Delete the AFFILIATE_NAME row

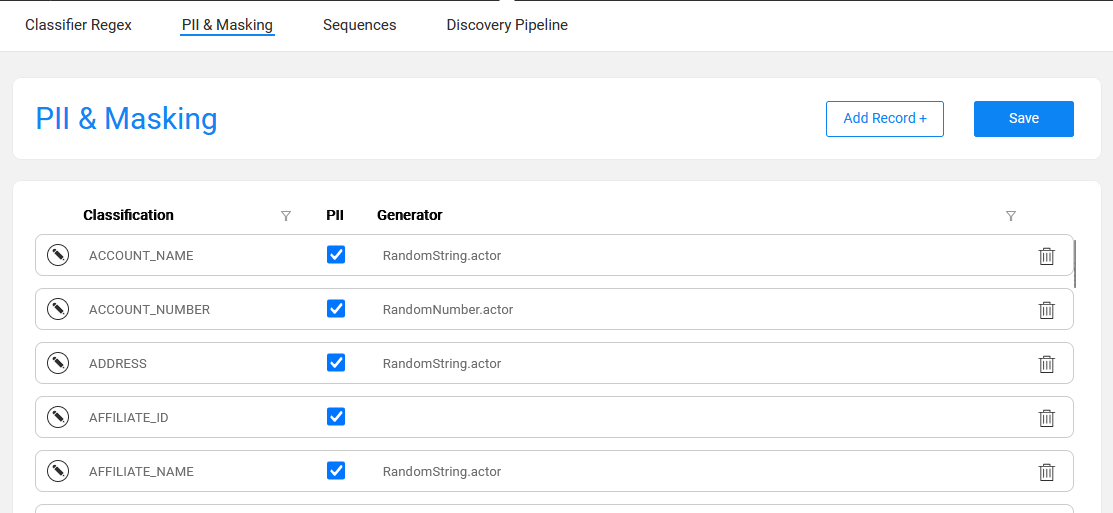pyautogui.click(x=1046, y=472)
